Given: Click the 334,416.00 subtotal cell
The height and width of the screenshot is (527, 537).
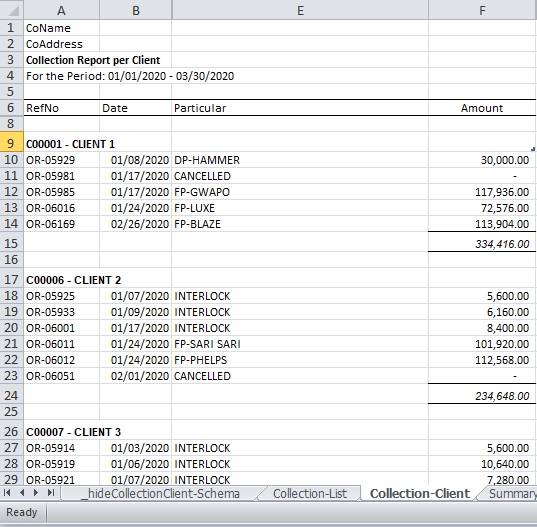Looking at the screenshot, I should 482,243.
